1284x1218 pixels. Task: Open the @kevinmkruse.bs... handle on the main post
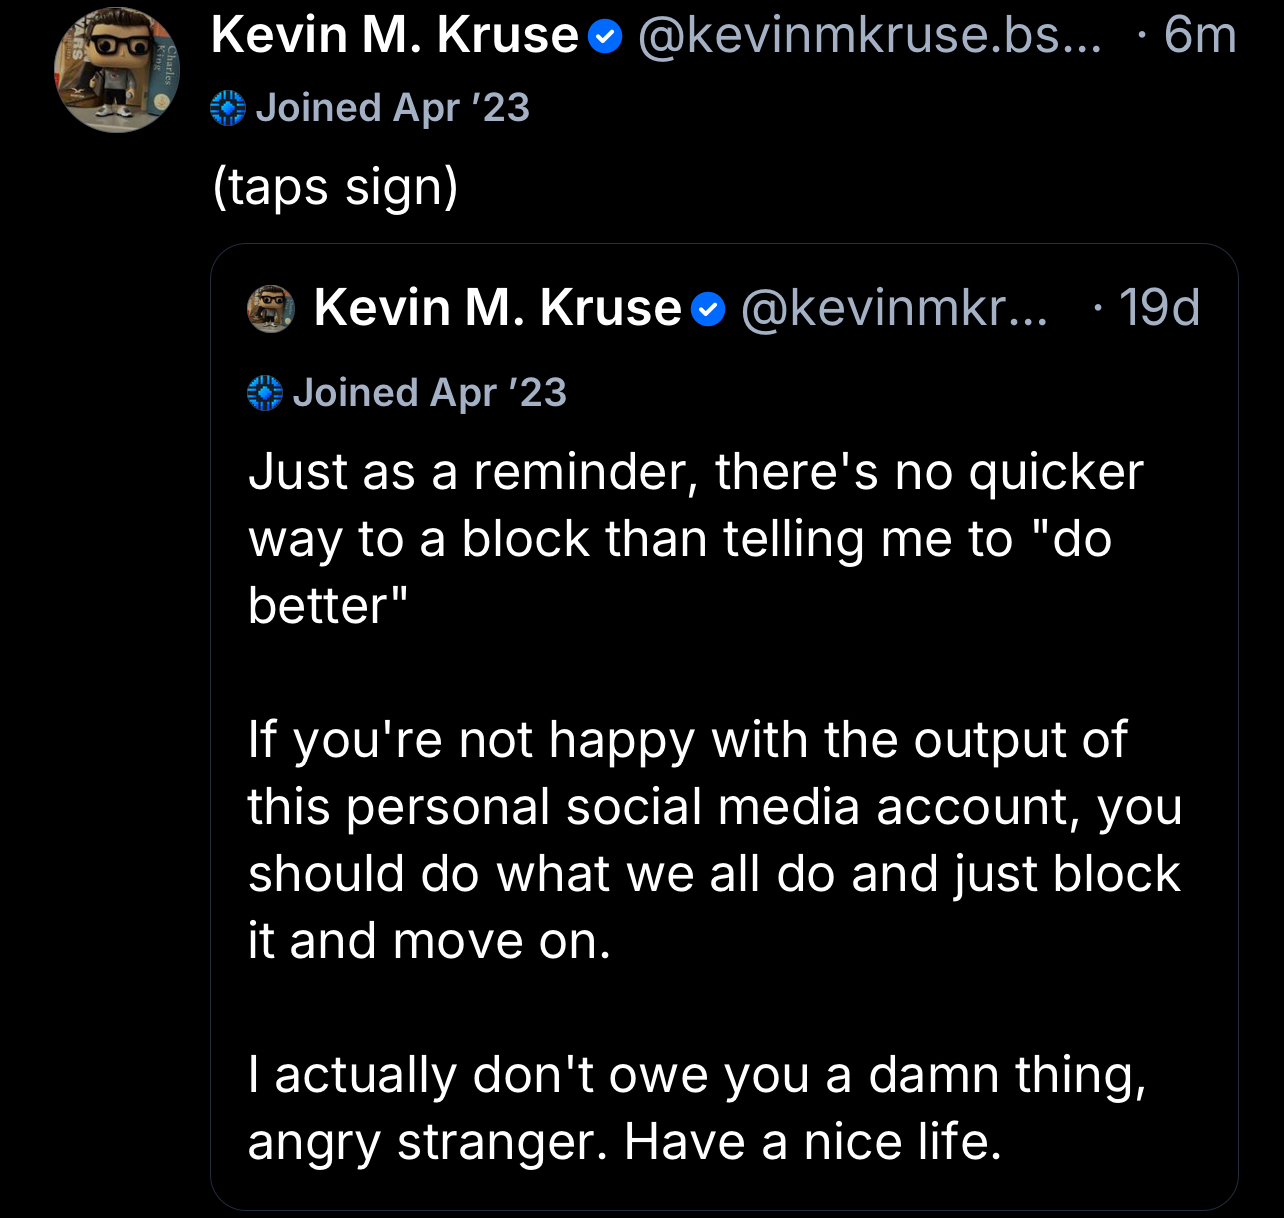869,36
